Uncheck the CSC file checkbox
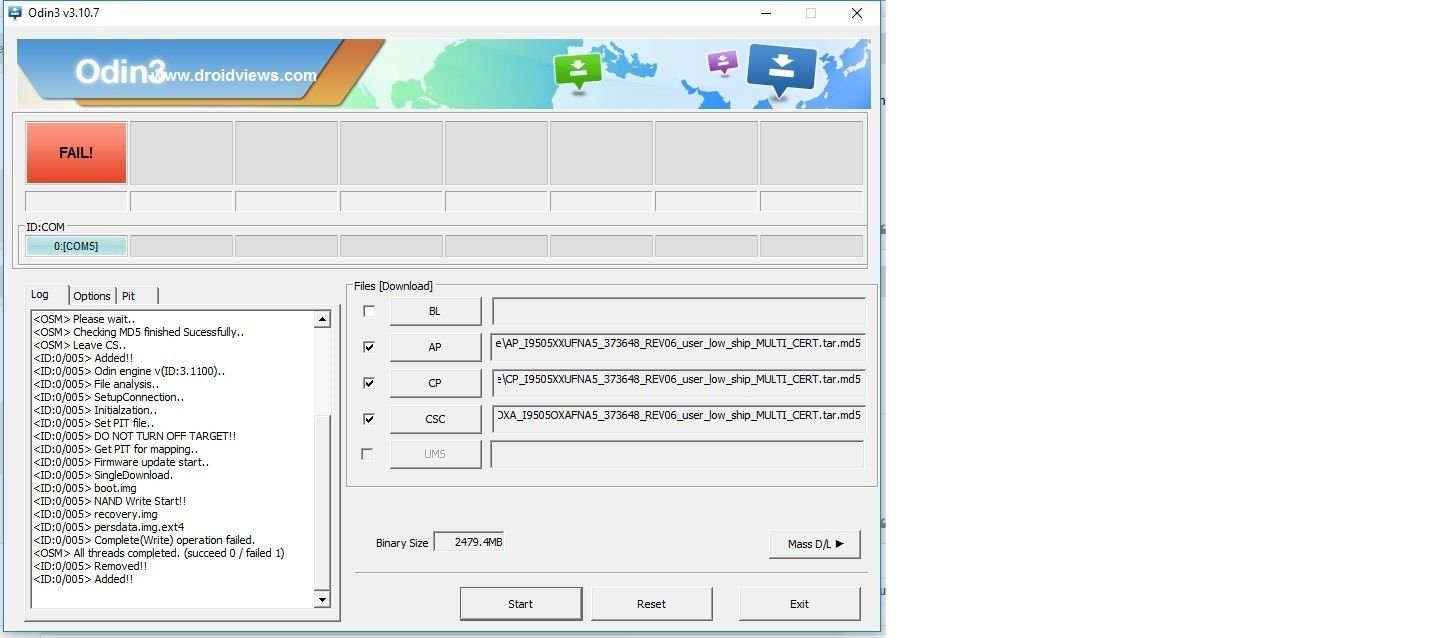The height and width of the screenshot is (638, 1447). (x=369, y=419)
